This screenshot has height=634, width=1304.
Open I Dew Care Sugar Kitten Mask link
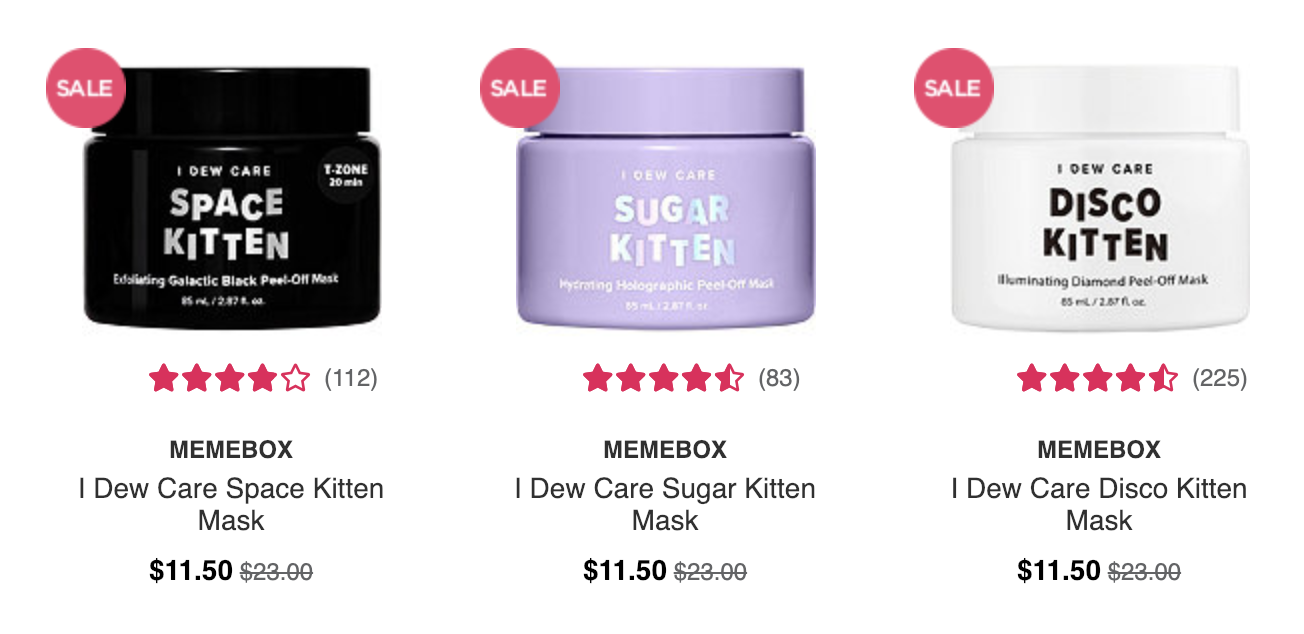(665, 505)
